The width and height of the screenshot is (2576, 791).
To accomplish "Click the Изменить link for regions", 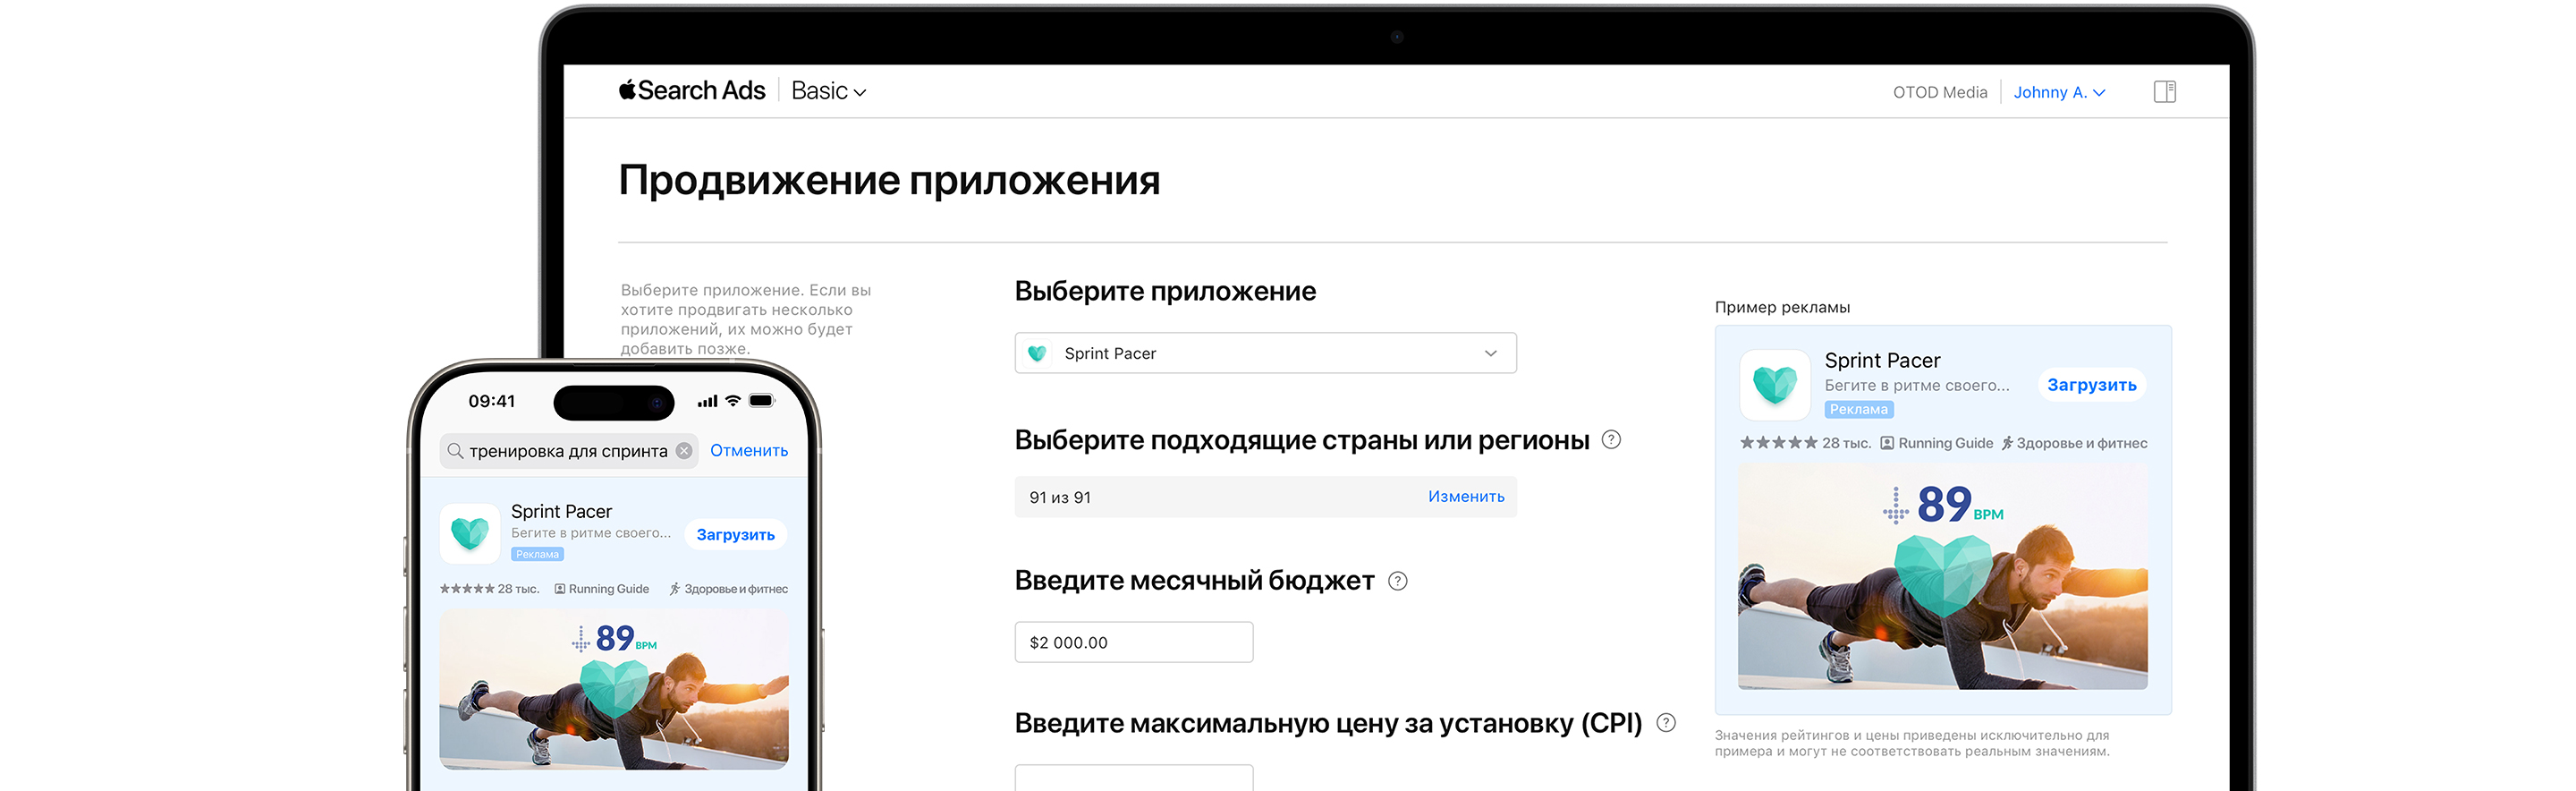I will click(x=1465, y=496).
